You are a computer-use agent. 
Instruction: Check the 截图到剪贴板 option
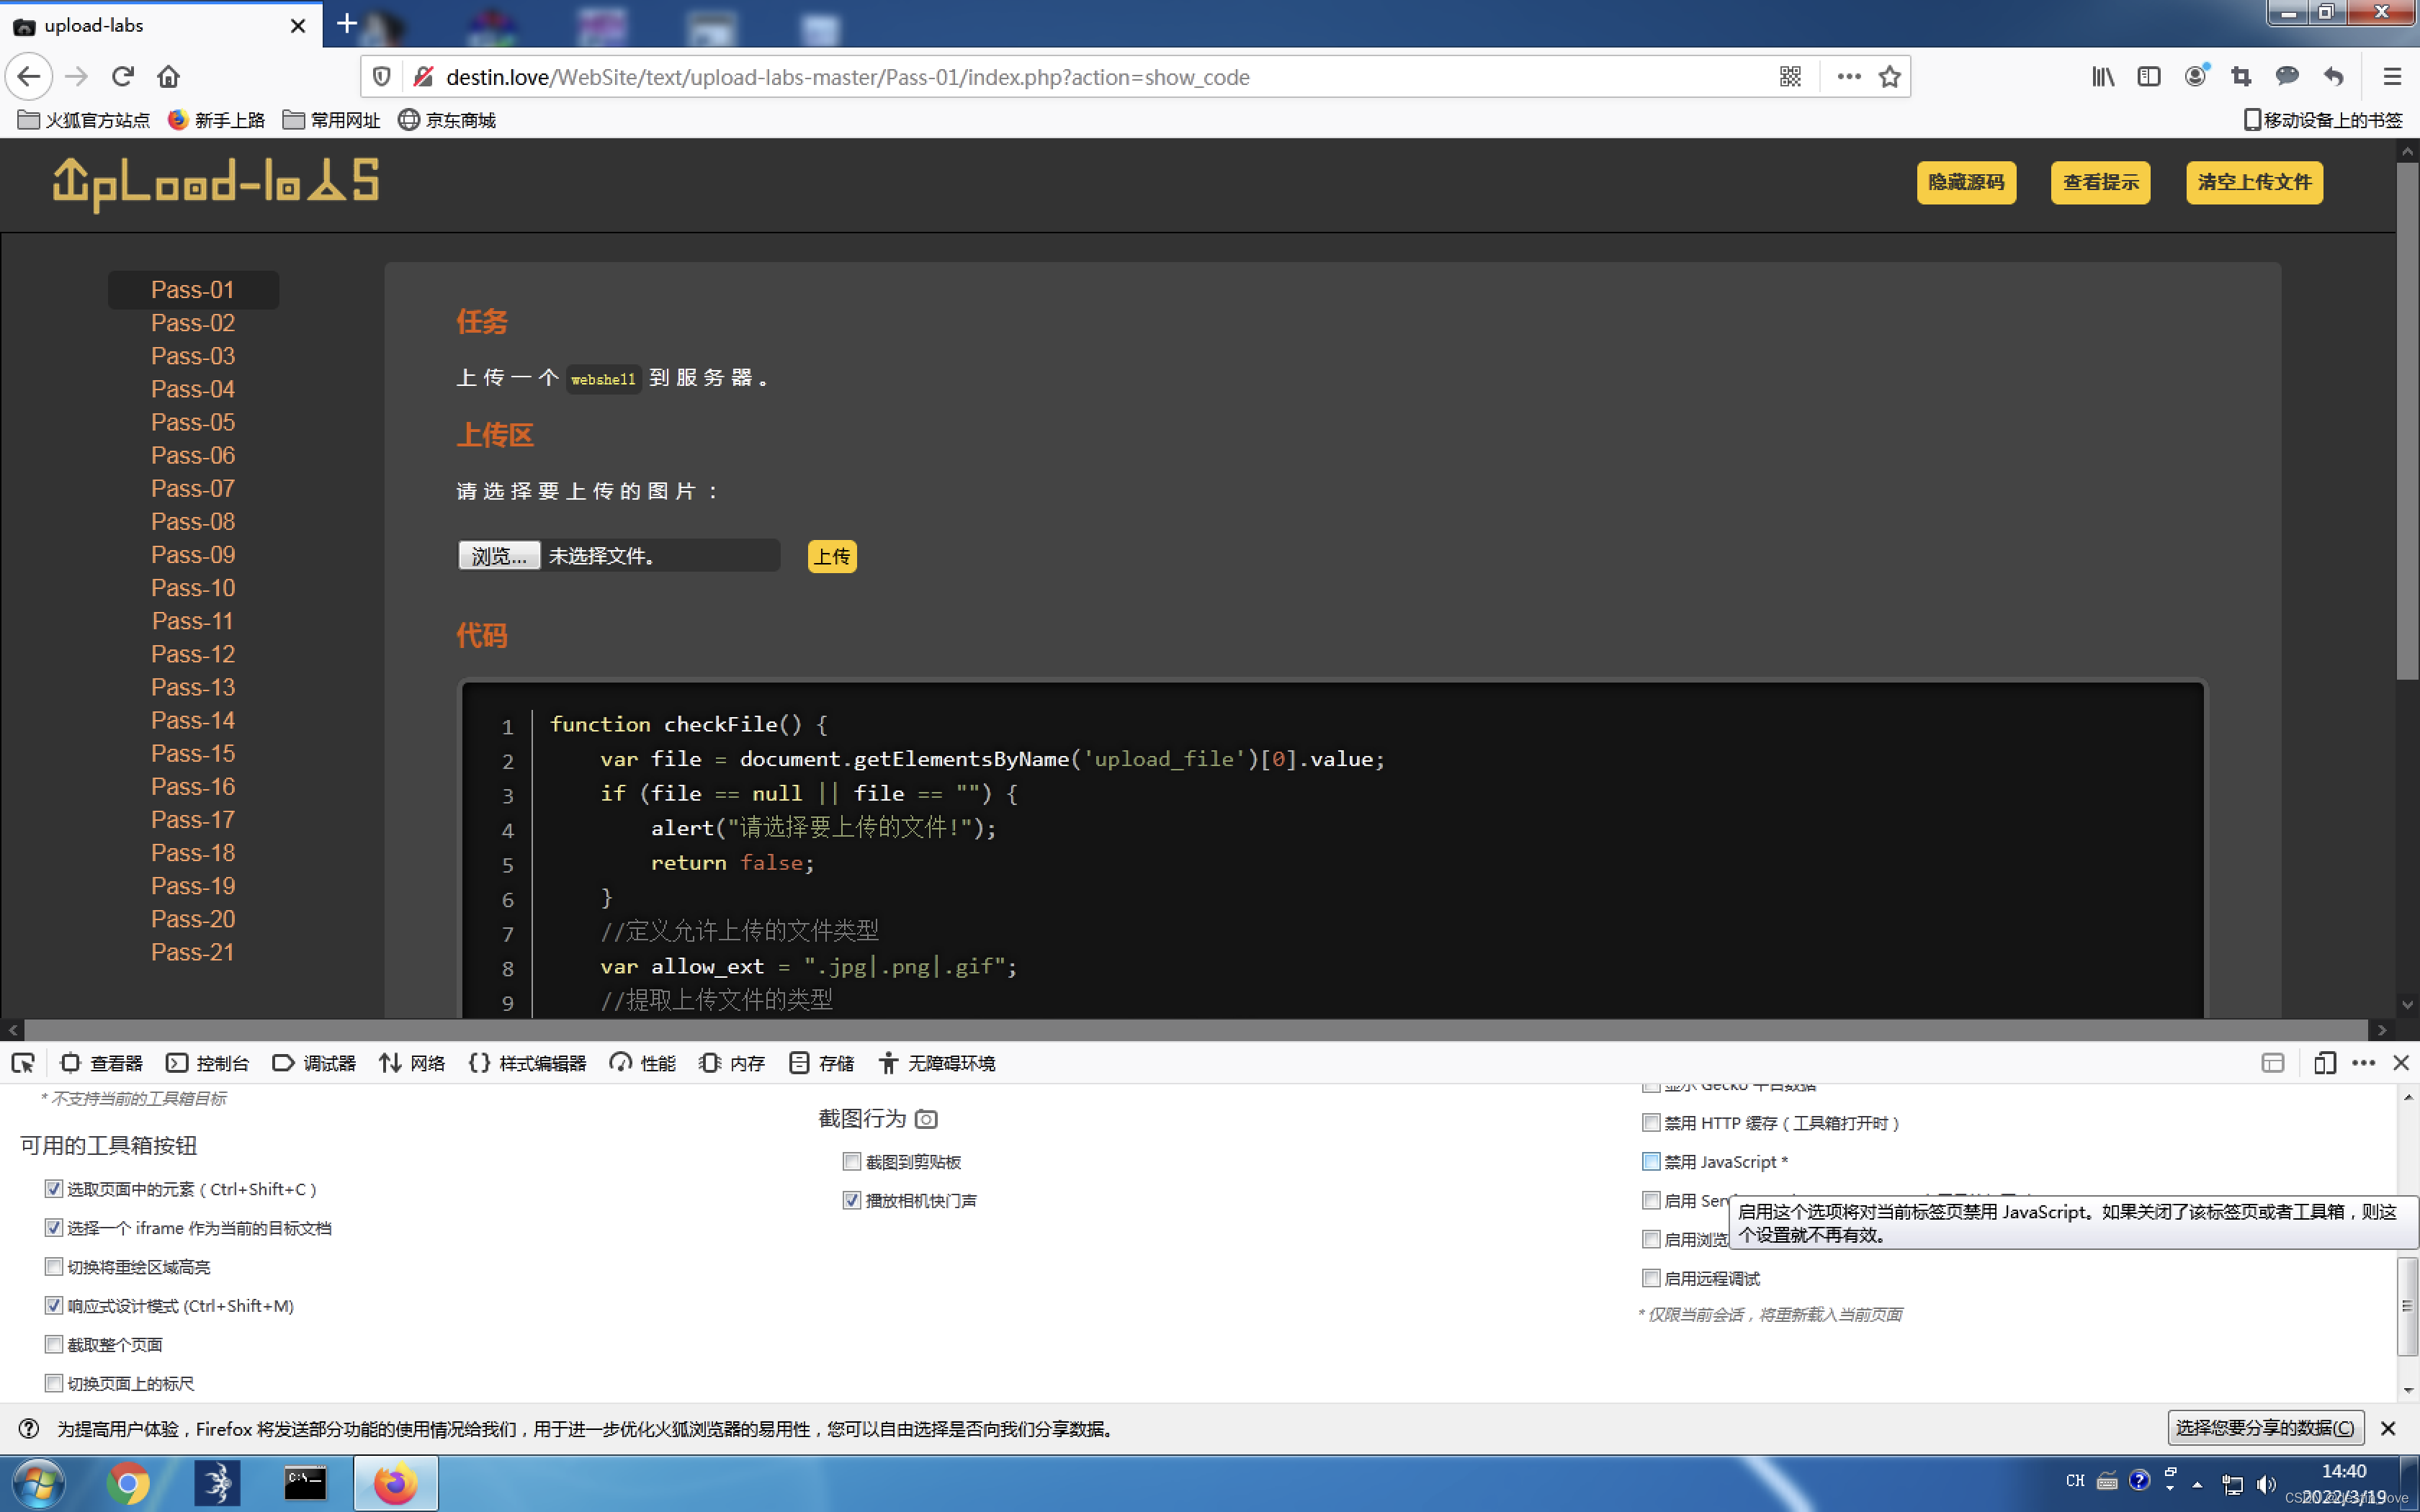coord(852,1161)
